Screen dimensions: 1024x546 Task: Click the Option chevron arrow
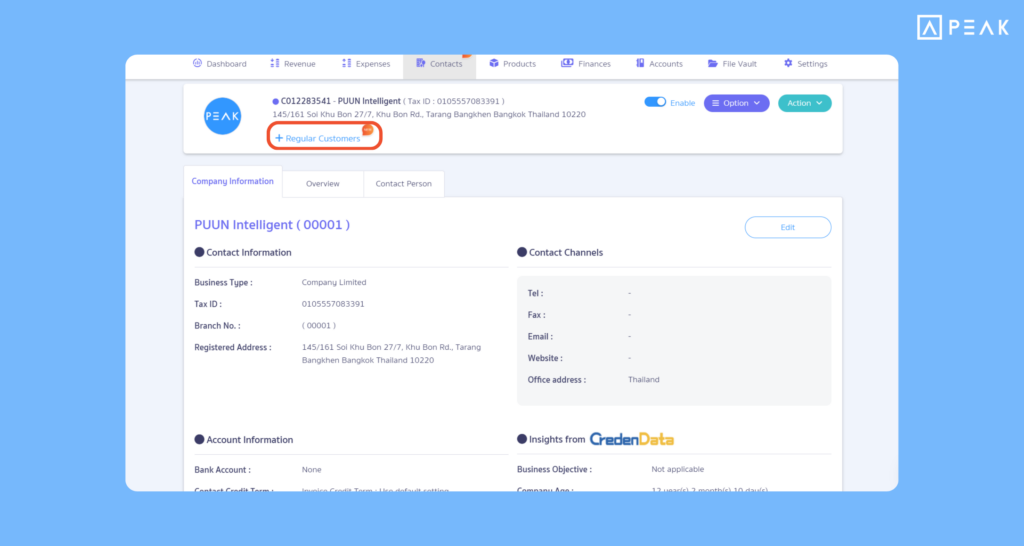tap(757, 103)
